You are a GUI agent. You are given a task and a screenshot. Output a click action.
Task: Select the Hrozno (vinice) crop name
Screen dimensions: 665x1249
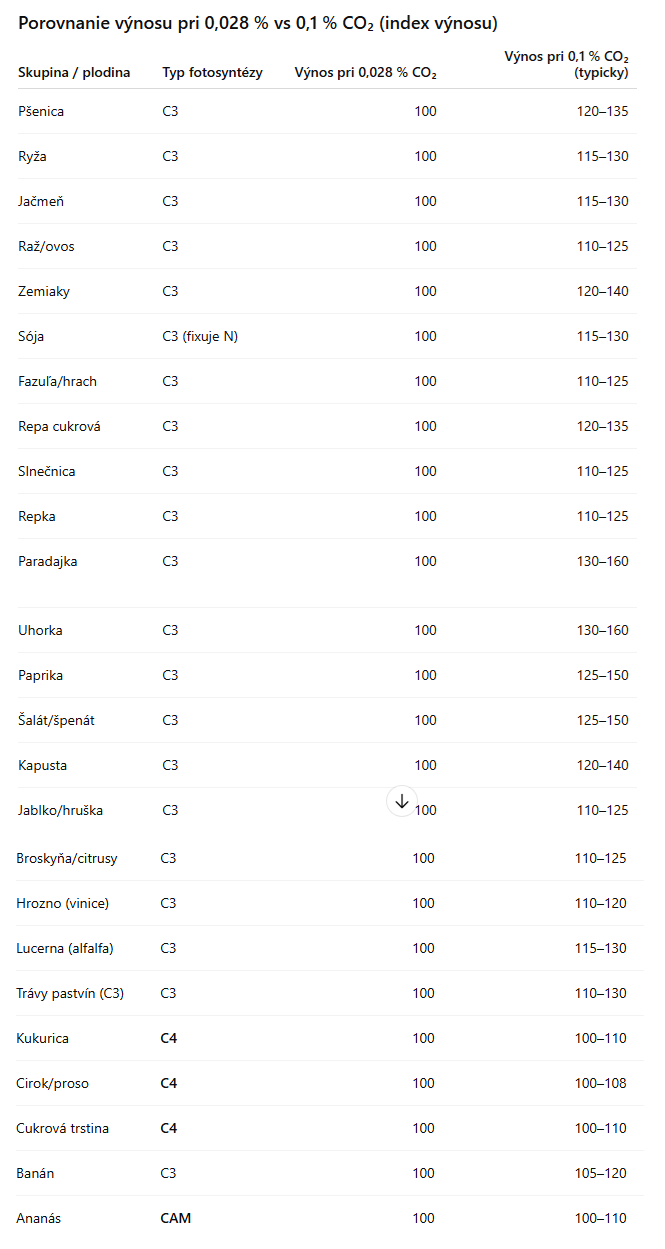click(x=63, y=903)
